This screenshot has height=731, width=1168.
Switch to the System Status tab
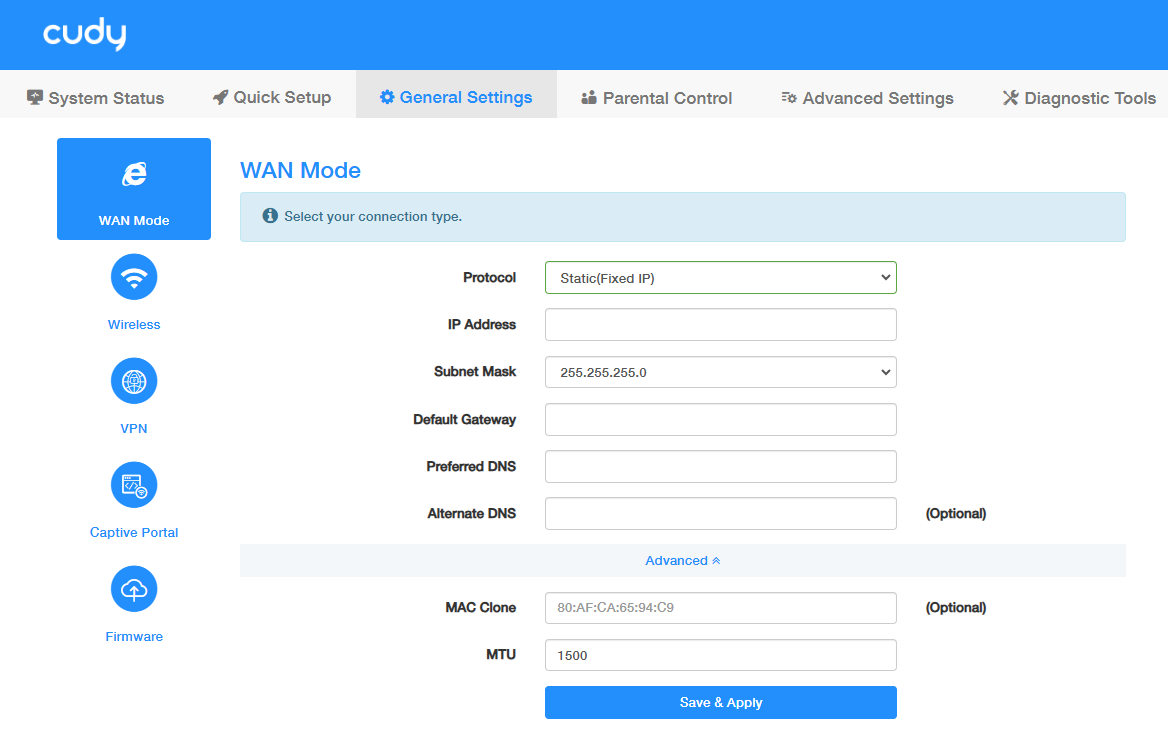coord(96,98)
